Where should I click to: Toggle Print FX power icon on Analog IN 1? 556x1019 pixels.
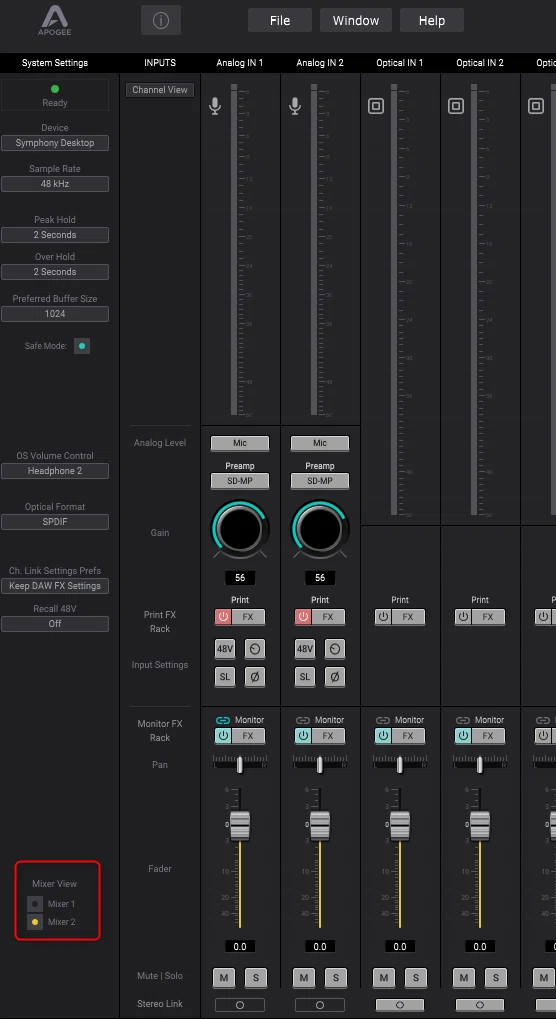tap(223, 617)
